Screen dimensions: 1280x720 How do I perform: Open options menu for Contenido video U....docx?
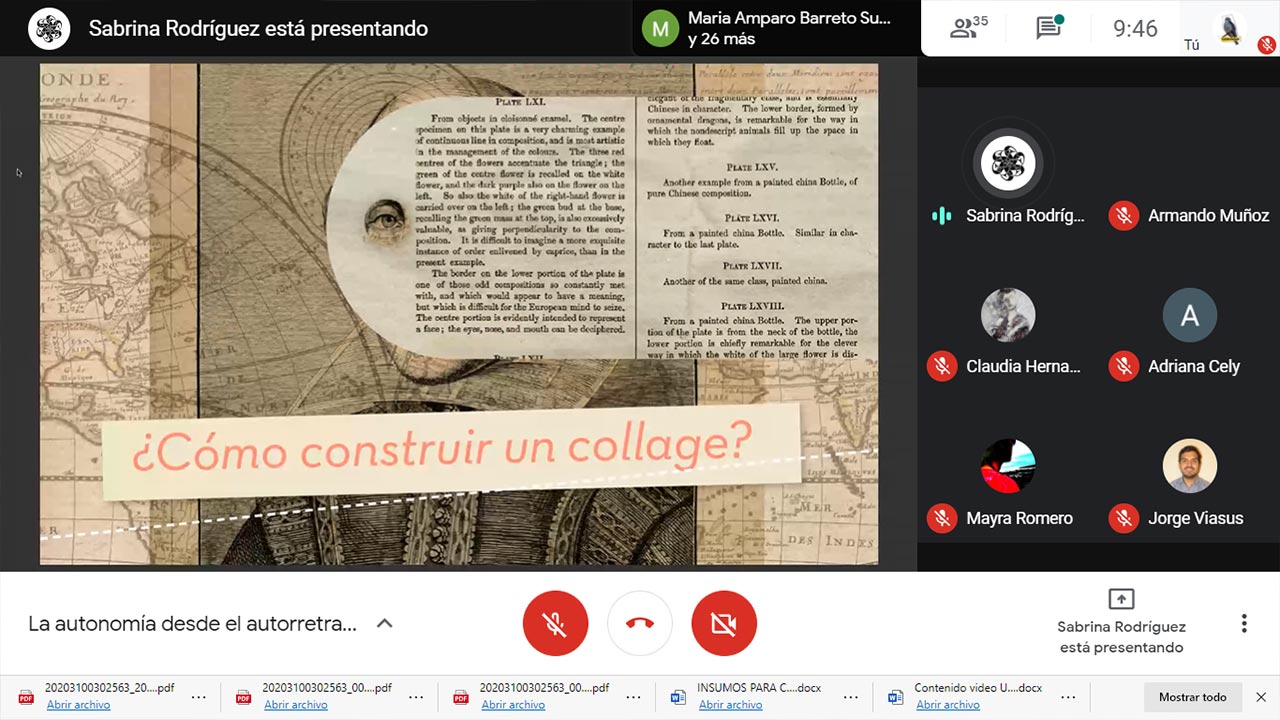1069,697
